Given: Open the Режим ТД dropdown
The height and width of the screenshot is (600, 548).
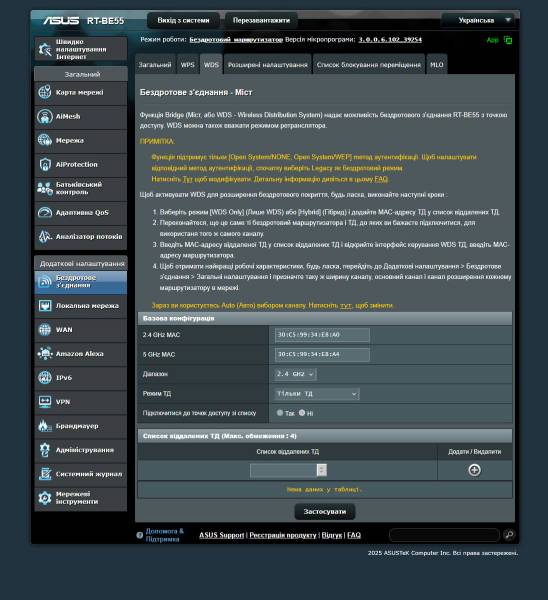Looking at the screenshot, I should pyautogui.click(x=317, y=394).
